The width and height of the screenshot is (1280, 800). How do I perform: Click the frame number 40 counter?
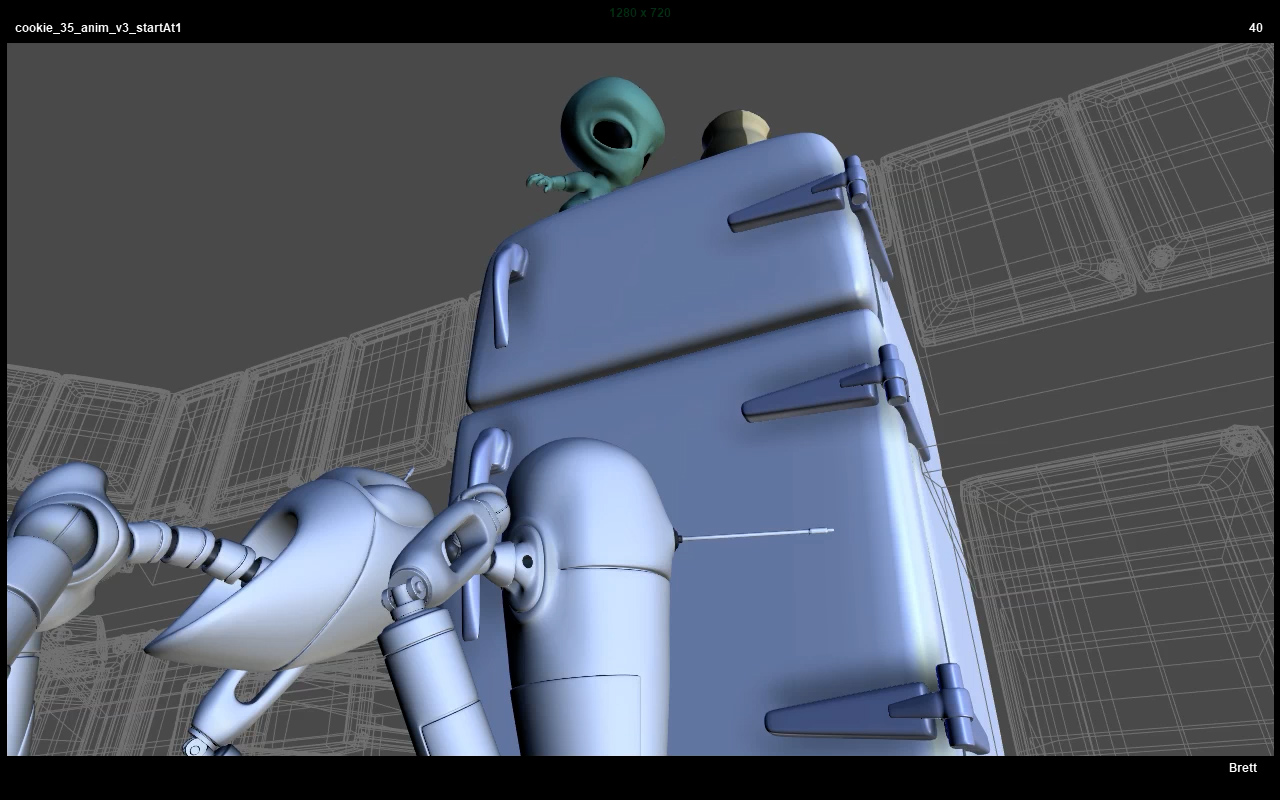[1255, 28]
